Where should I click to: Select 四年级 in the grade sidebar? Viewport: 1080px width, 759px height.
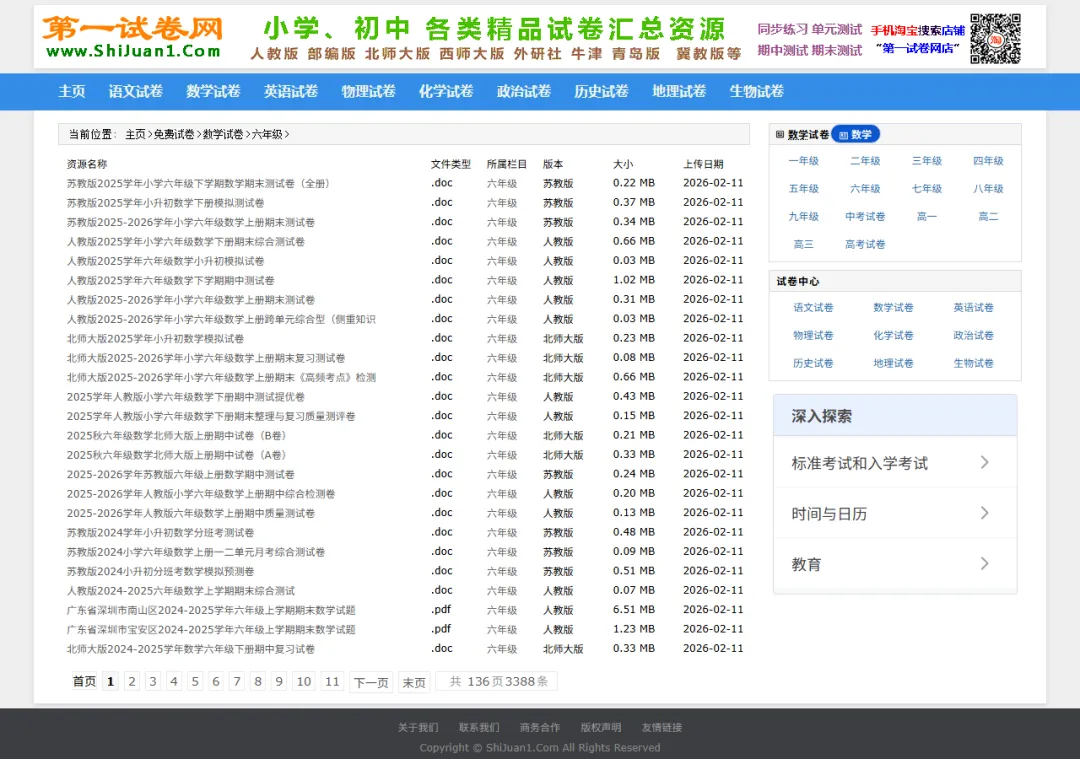click(988, 160)
